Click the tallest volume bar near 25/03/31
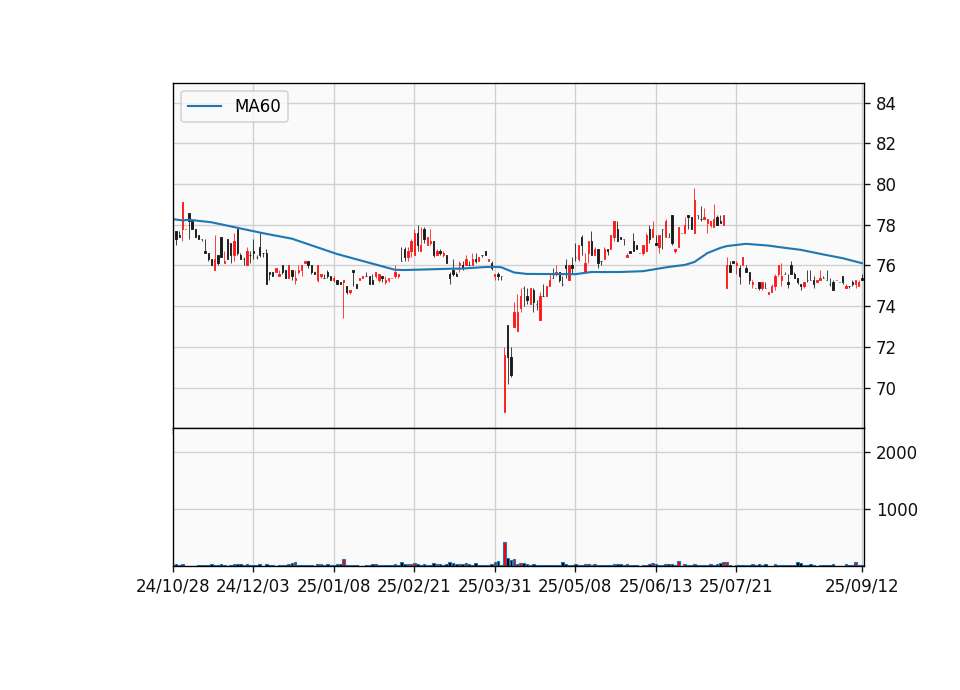This screenshot has width=960, height=690. click(x=505, y=553)
